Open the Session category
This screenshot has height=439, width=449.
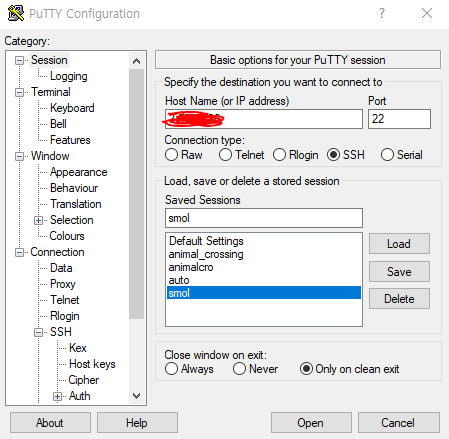(49, 60)
